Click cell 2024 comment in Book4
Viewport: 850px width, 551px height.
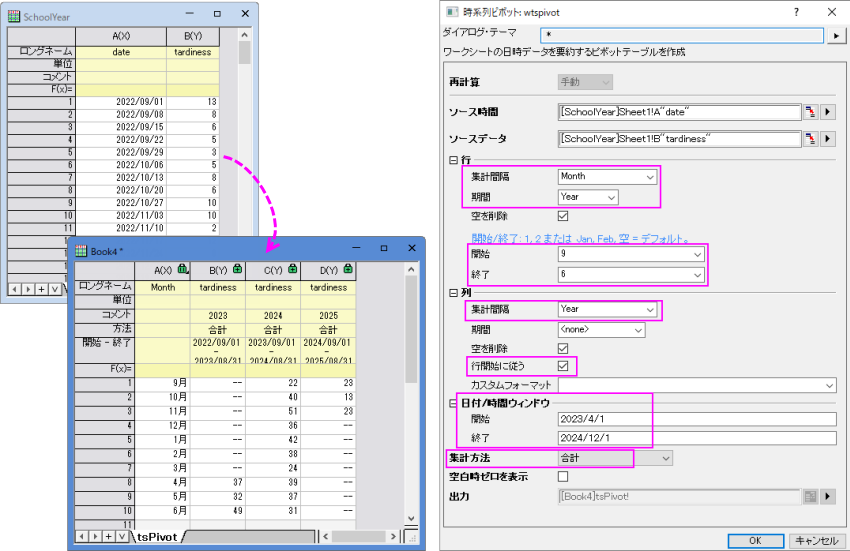coord(273,316)
